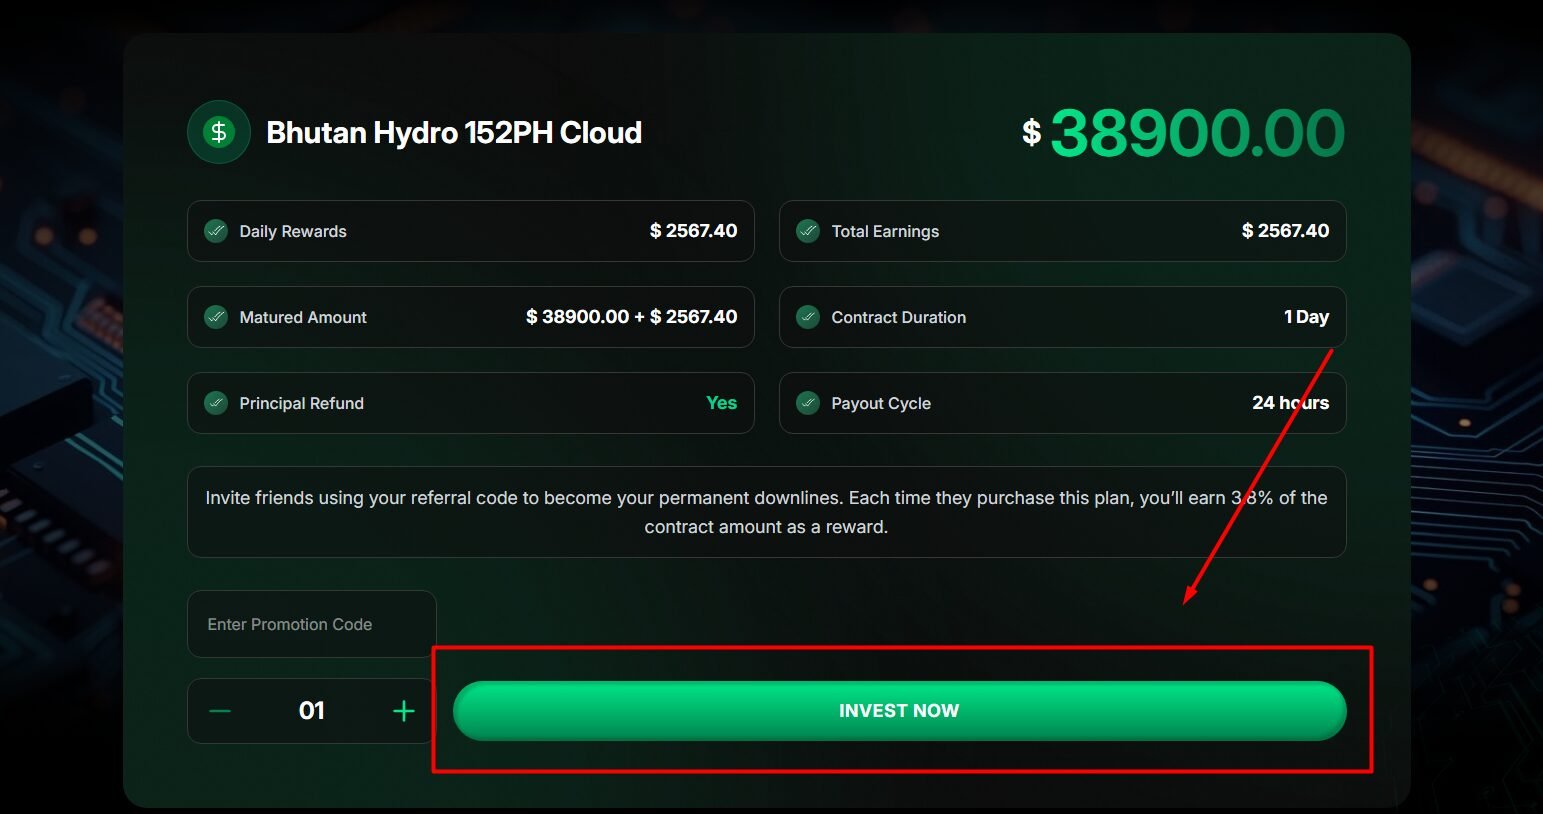Viewport: 1543px width, 814px height.
Task: Click the checkmark icon beside Payout Cycle
Action: pos(807,402)
